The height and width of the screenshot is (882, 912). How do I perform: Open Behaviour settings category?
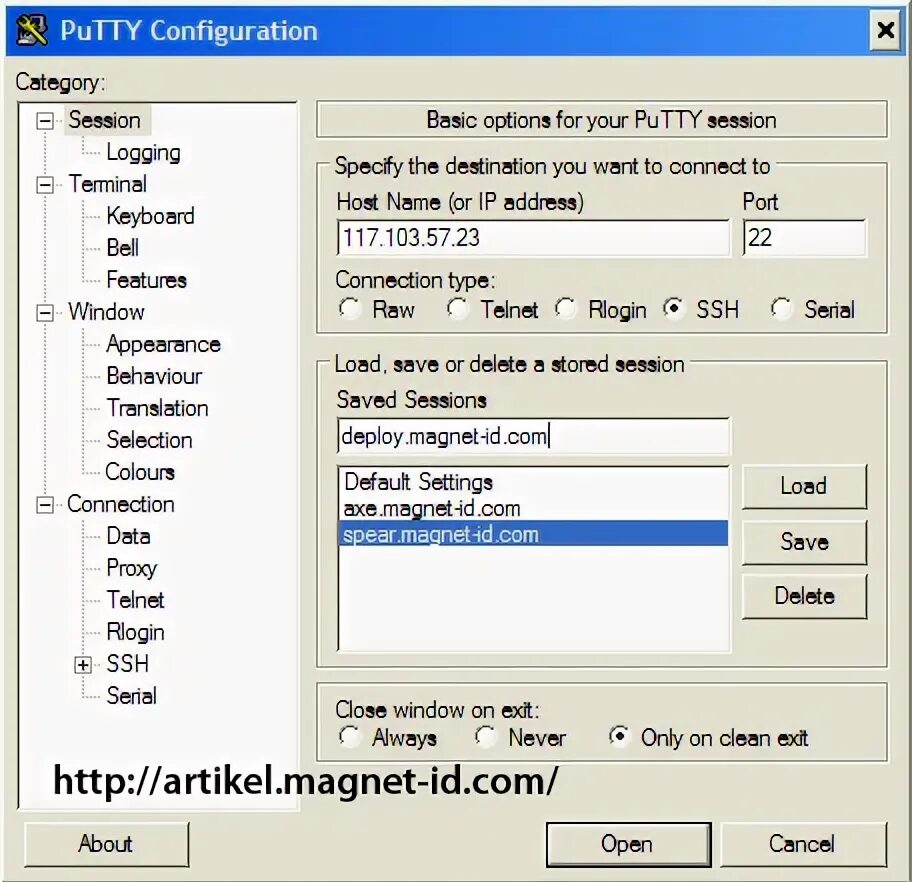click(155, 376)
